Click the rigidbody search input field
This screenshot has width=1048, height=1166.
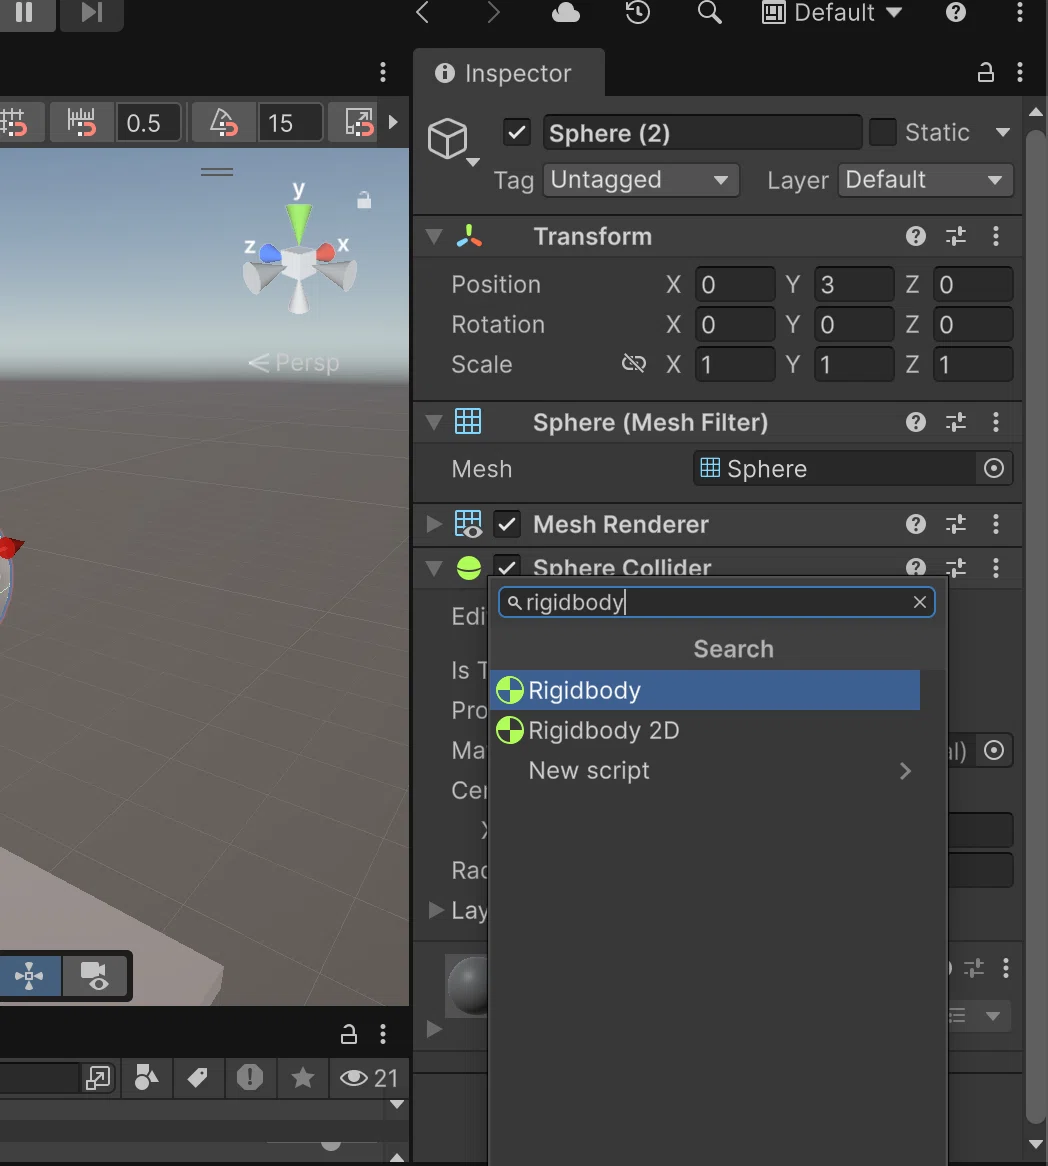point(716,602)
